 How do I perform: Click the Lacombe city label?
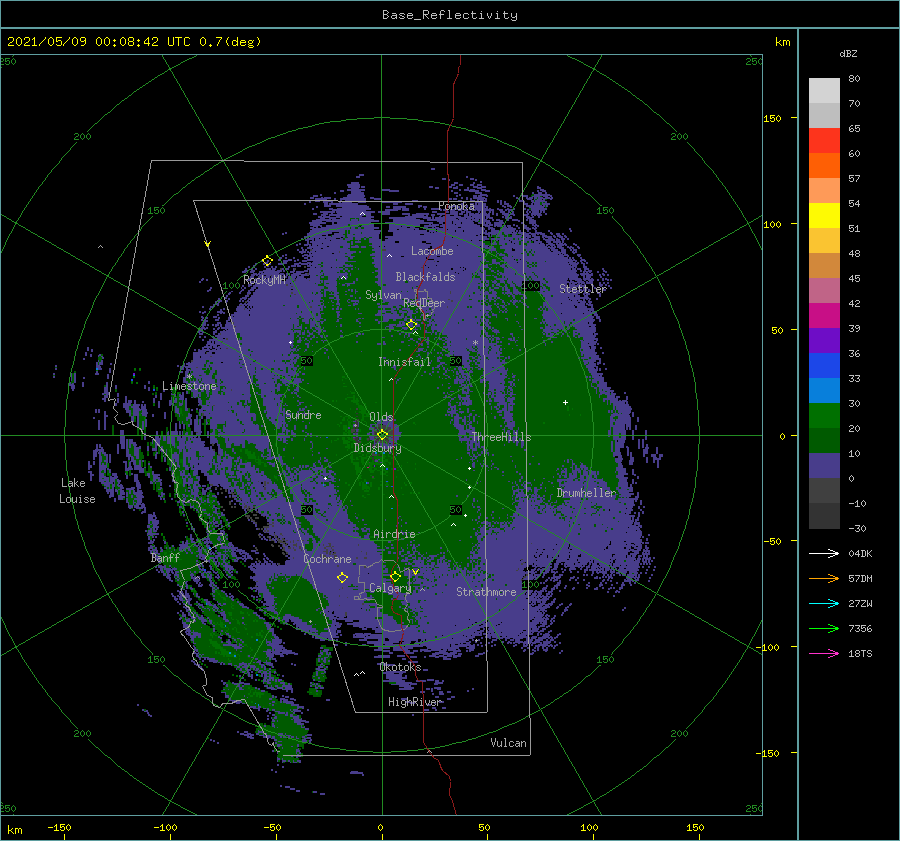pos(432,251)
